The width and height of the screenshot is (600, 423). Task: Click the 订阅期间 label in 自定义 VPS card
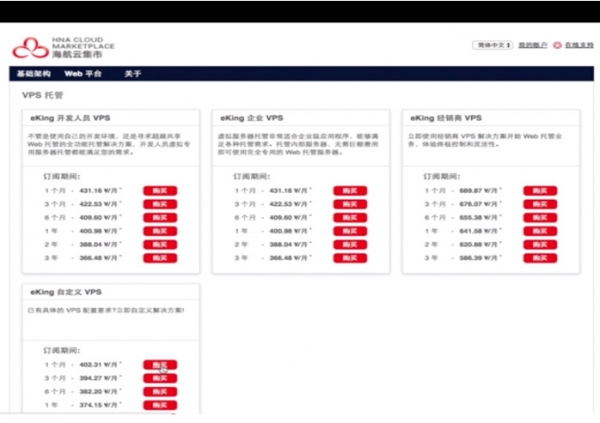pos(61,350)
